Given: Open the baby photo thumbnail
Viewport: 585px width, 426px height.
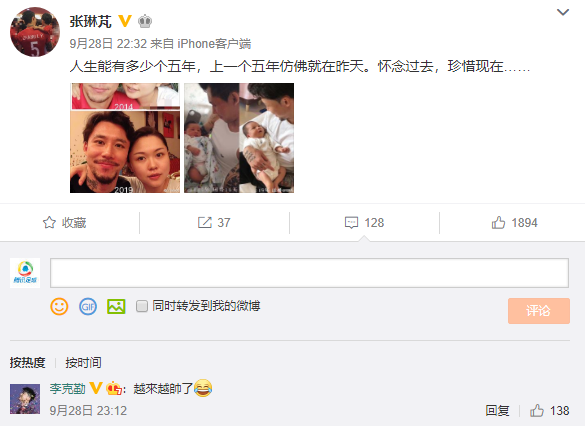Looking at the screenshot, I should tap(239, 138).
